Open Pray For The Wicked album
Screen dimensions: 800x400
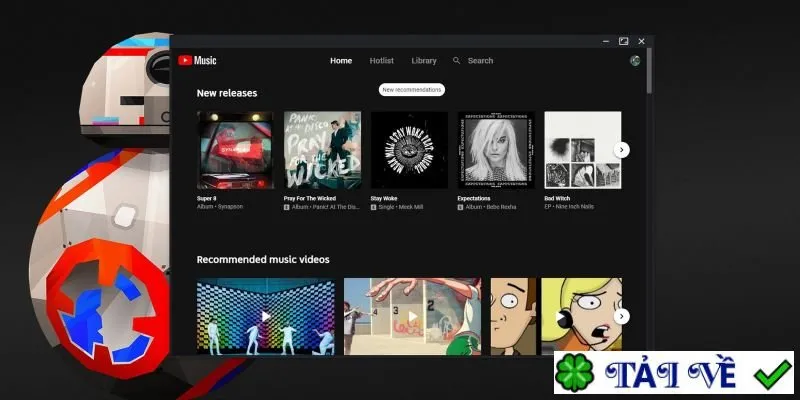[x=322, y=150]
